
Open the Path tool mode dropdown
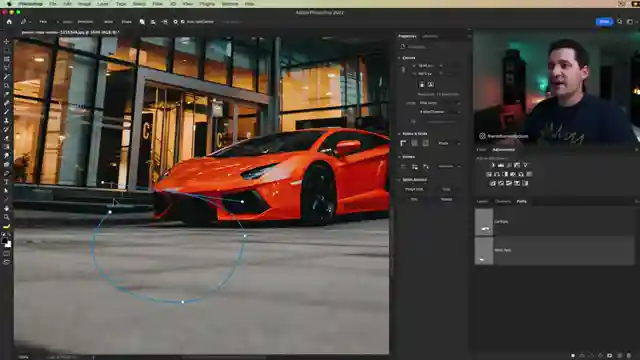tap(49, 22)
